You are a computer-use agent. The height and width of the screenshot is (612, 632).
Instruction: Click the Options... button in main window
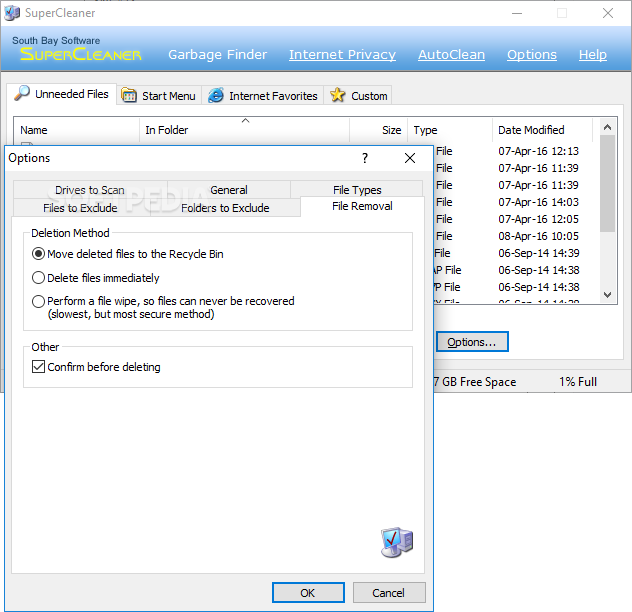coord(472,342)
